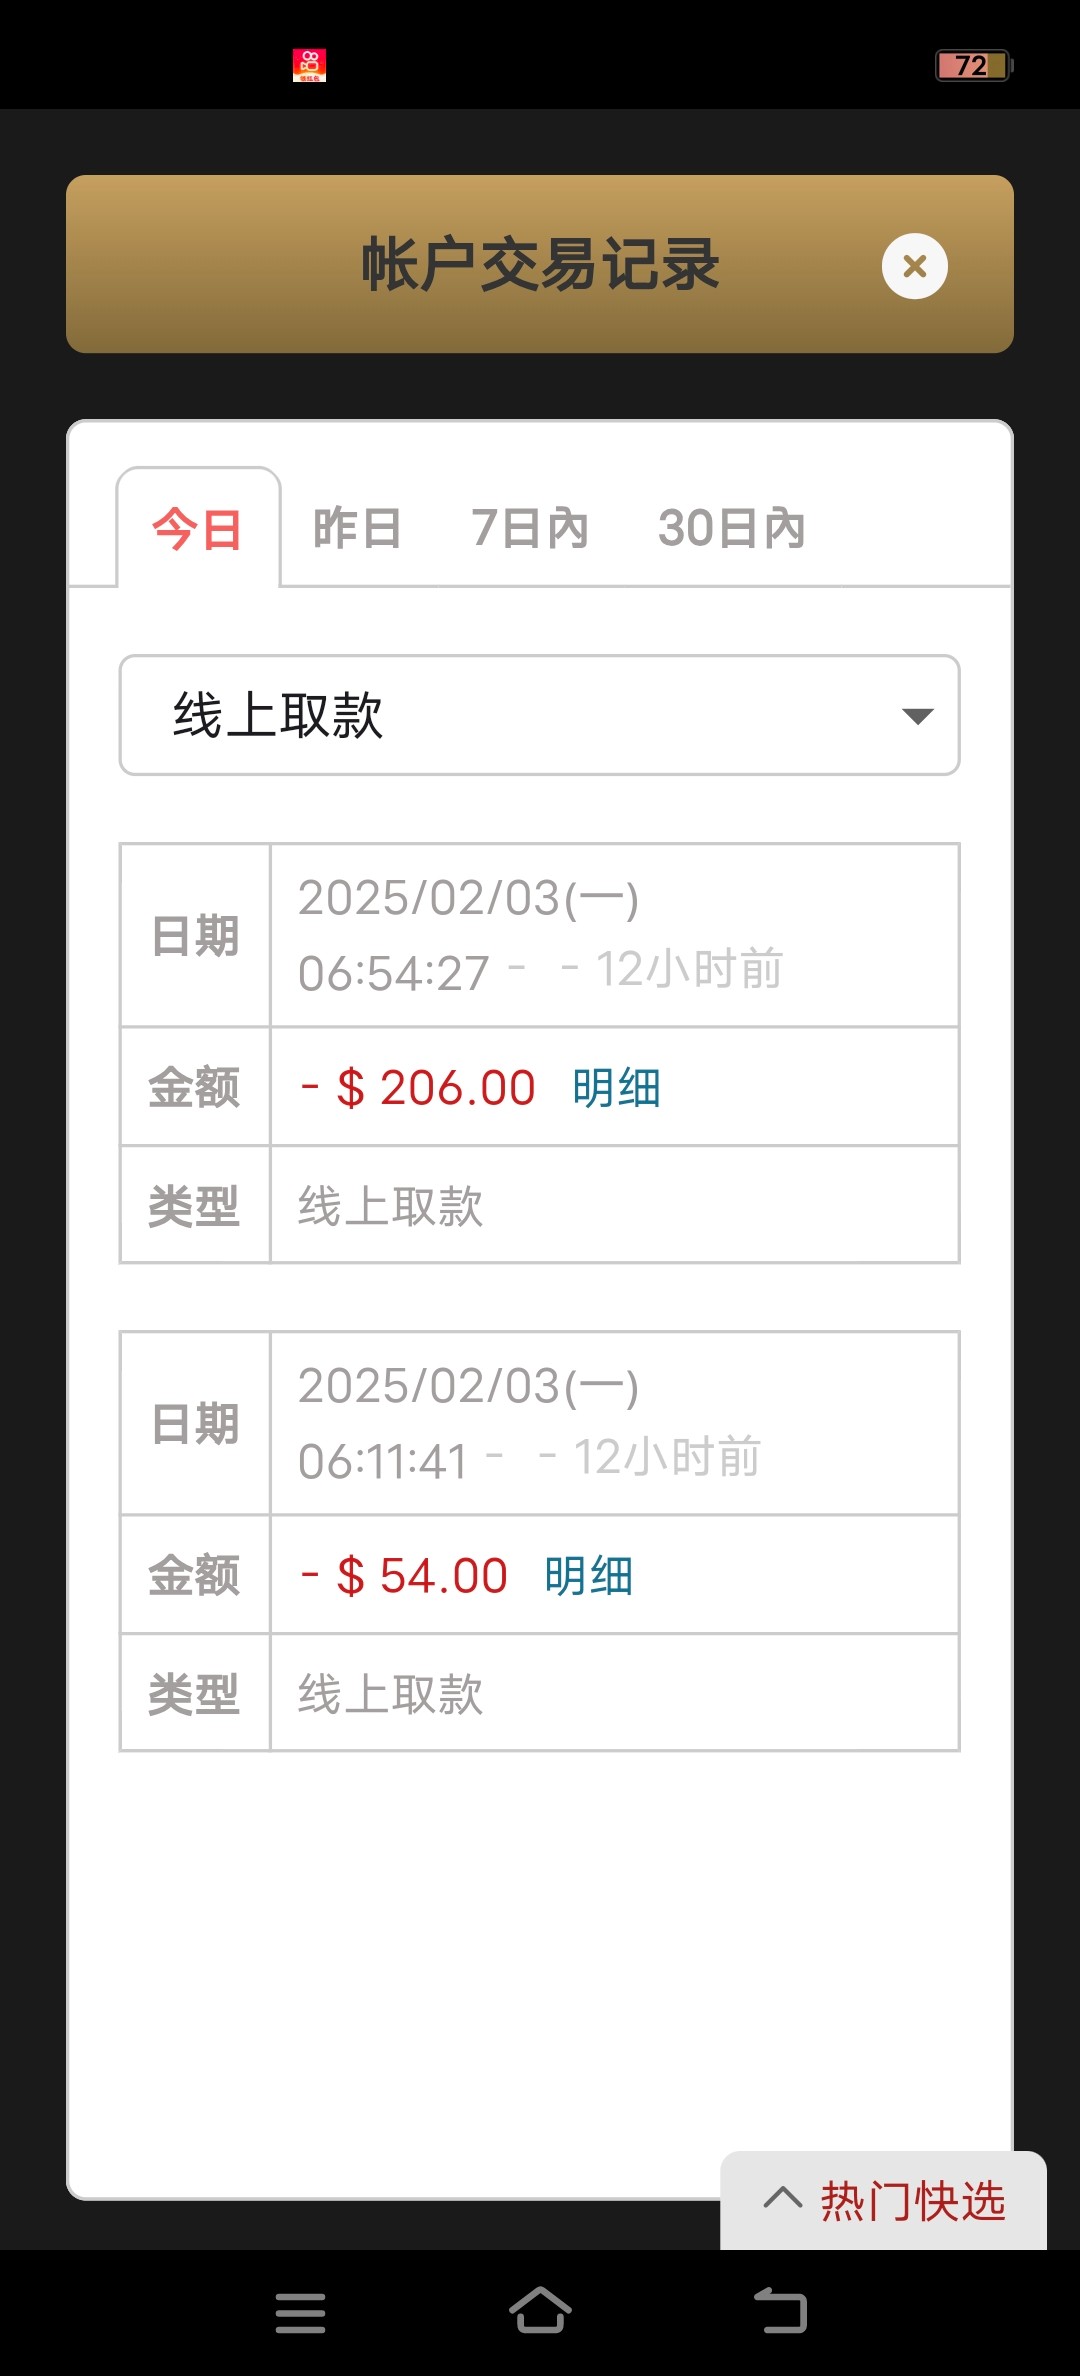Click the - $ 206.00 amount
Viewport: 1080px width, 2376px height.
(418, 1088)
